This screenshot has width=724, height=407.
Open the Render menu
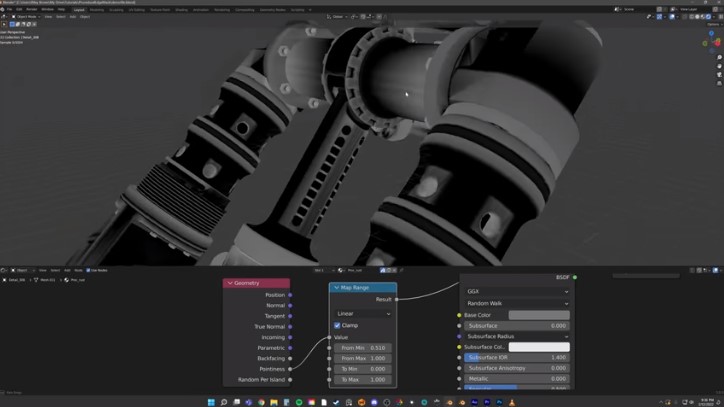[x=32, y=9]
